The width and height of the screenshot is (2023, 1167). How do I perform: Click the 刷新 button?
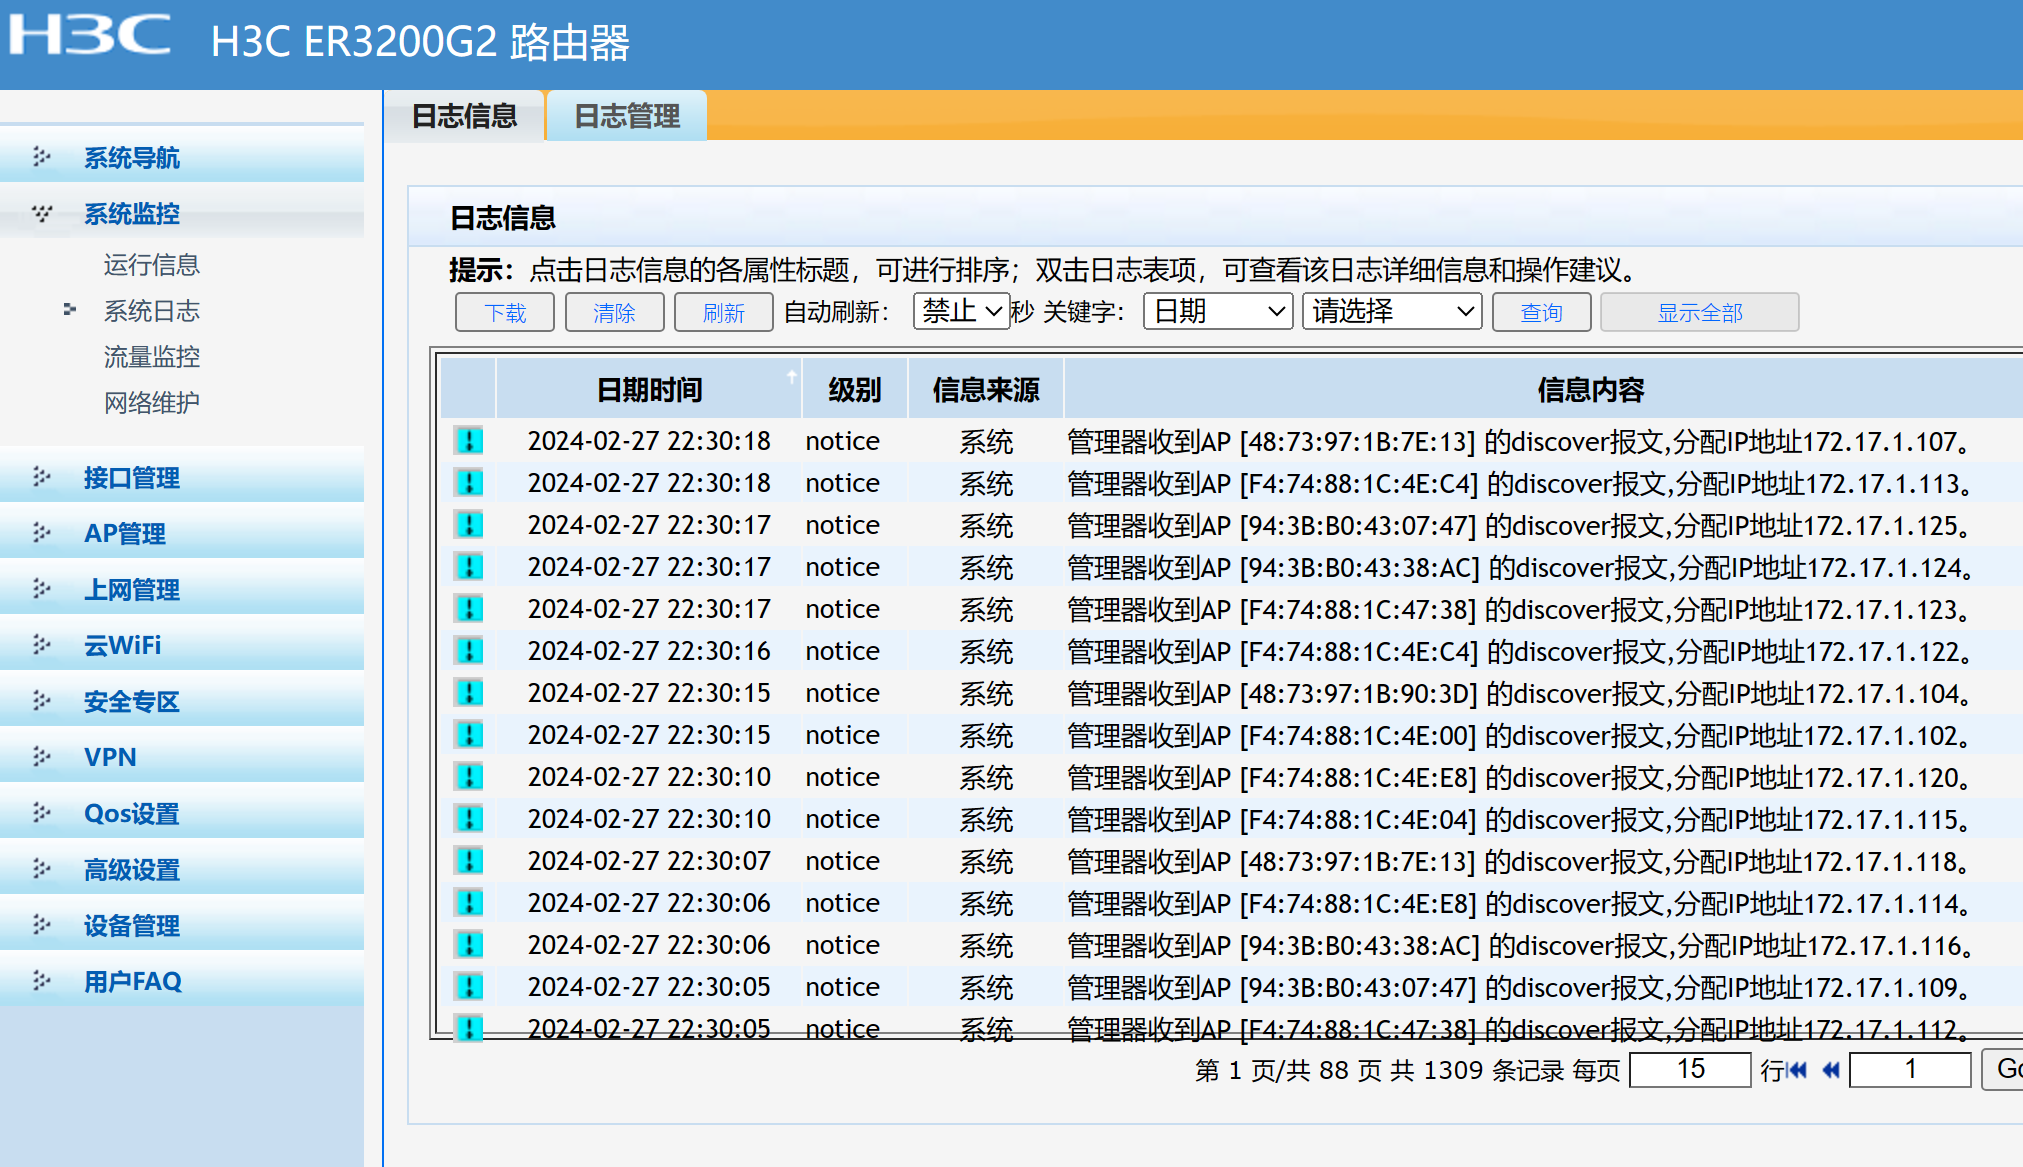pos(723,312)
